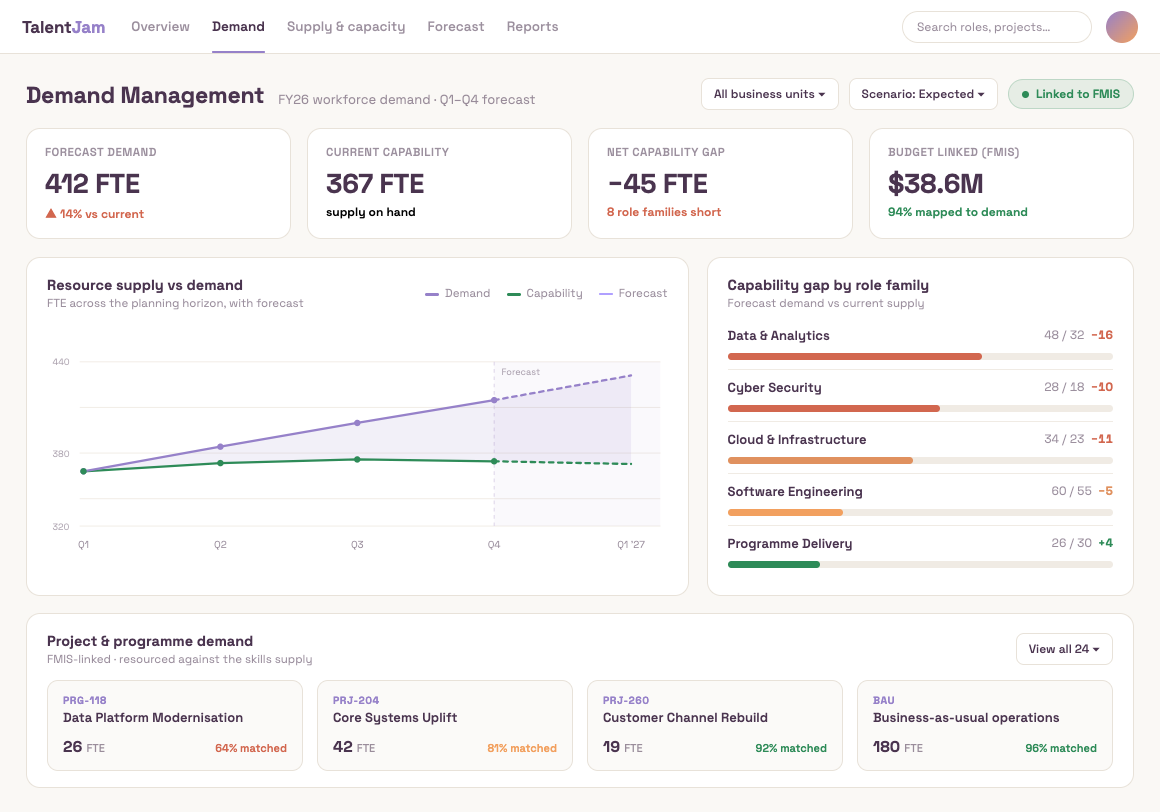This screenshot has width=1160, height=812.
Task: Click the 92% matched text
Action: point(791,748)
